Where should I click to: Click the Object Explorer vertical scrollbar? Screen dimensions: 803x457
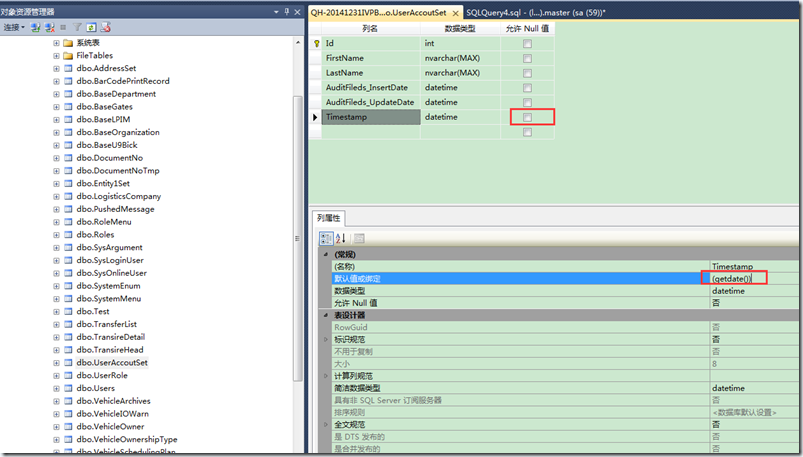coord(298,238)
